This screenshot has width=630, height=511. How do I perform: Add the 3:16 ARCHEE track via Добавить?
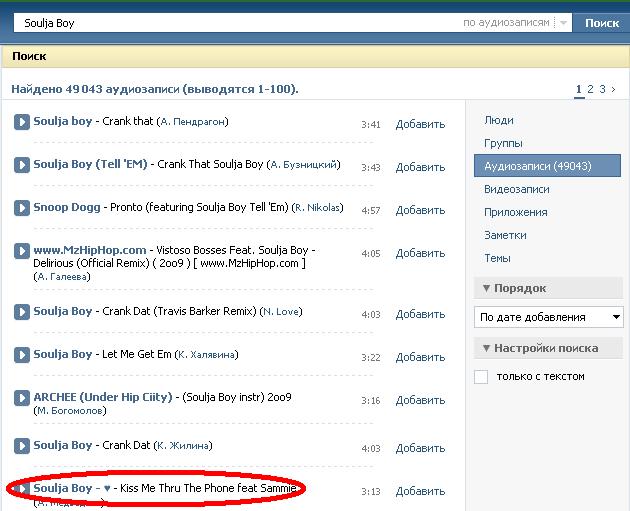[420, 401]
